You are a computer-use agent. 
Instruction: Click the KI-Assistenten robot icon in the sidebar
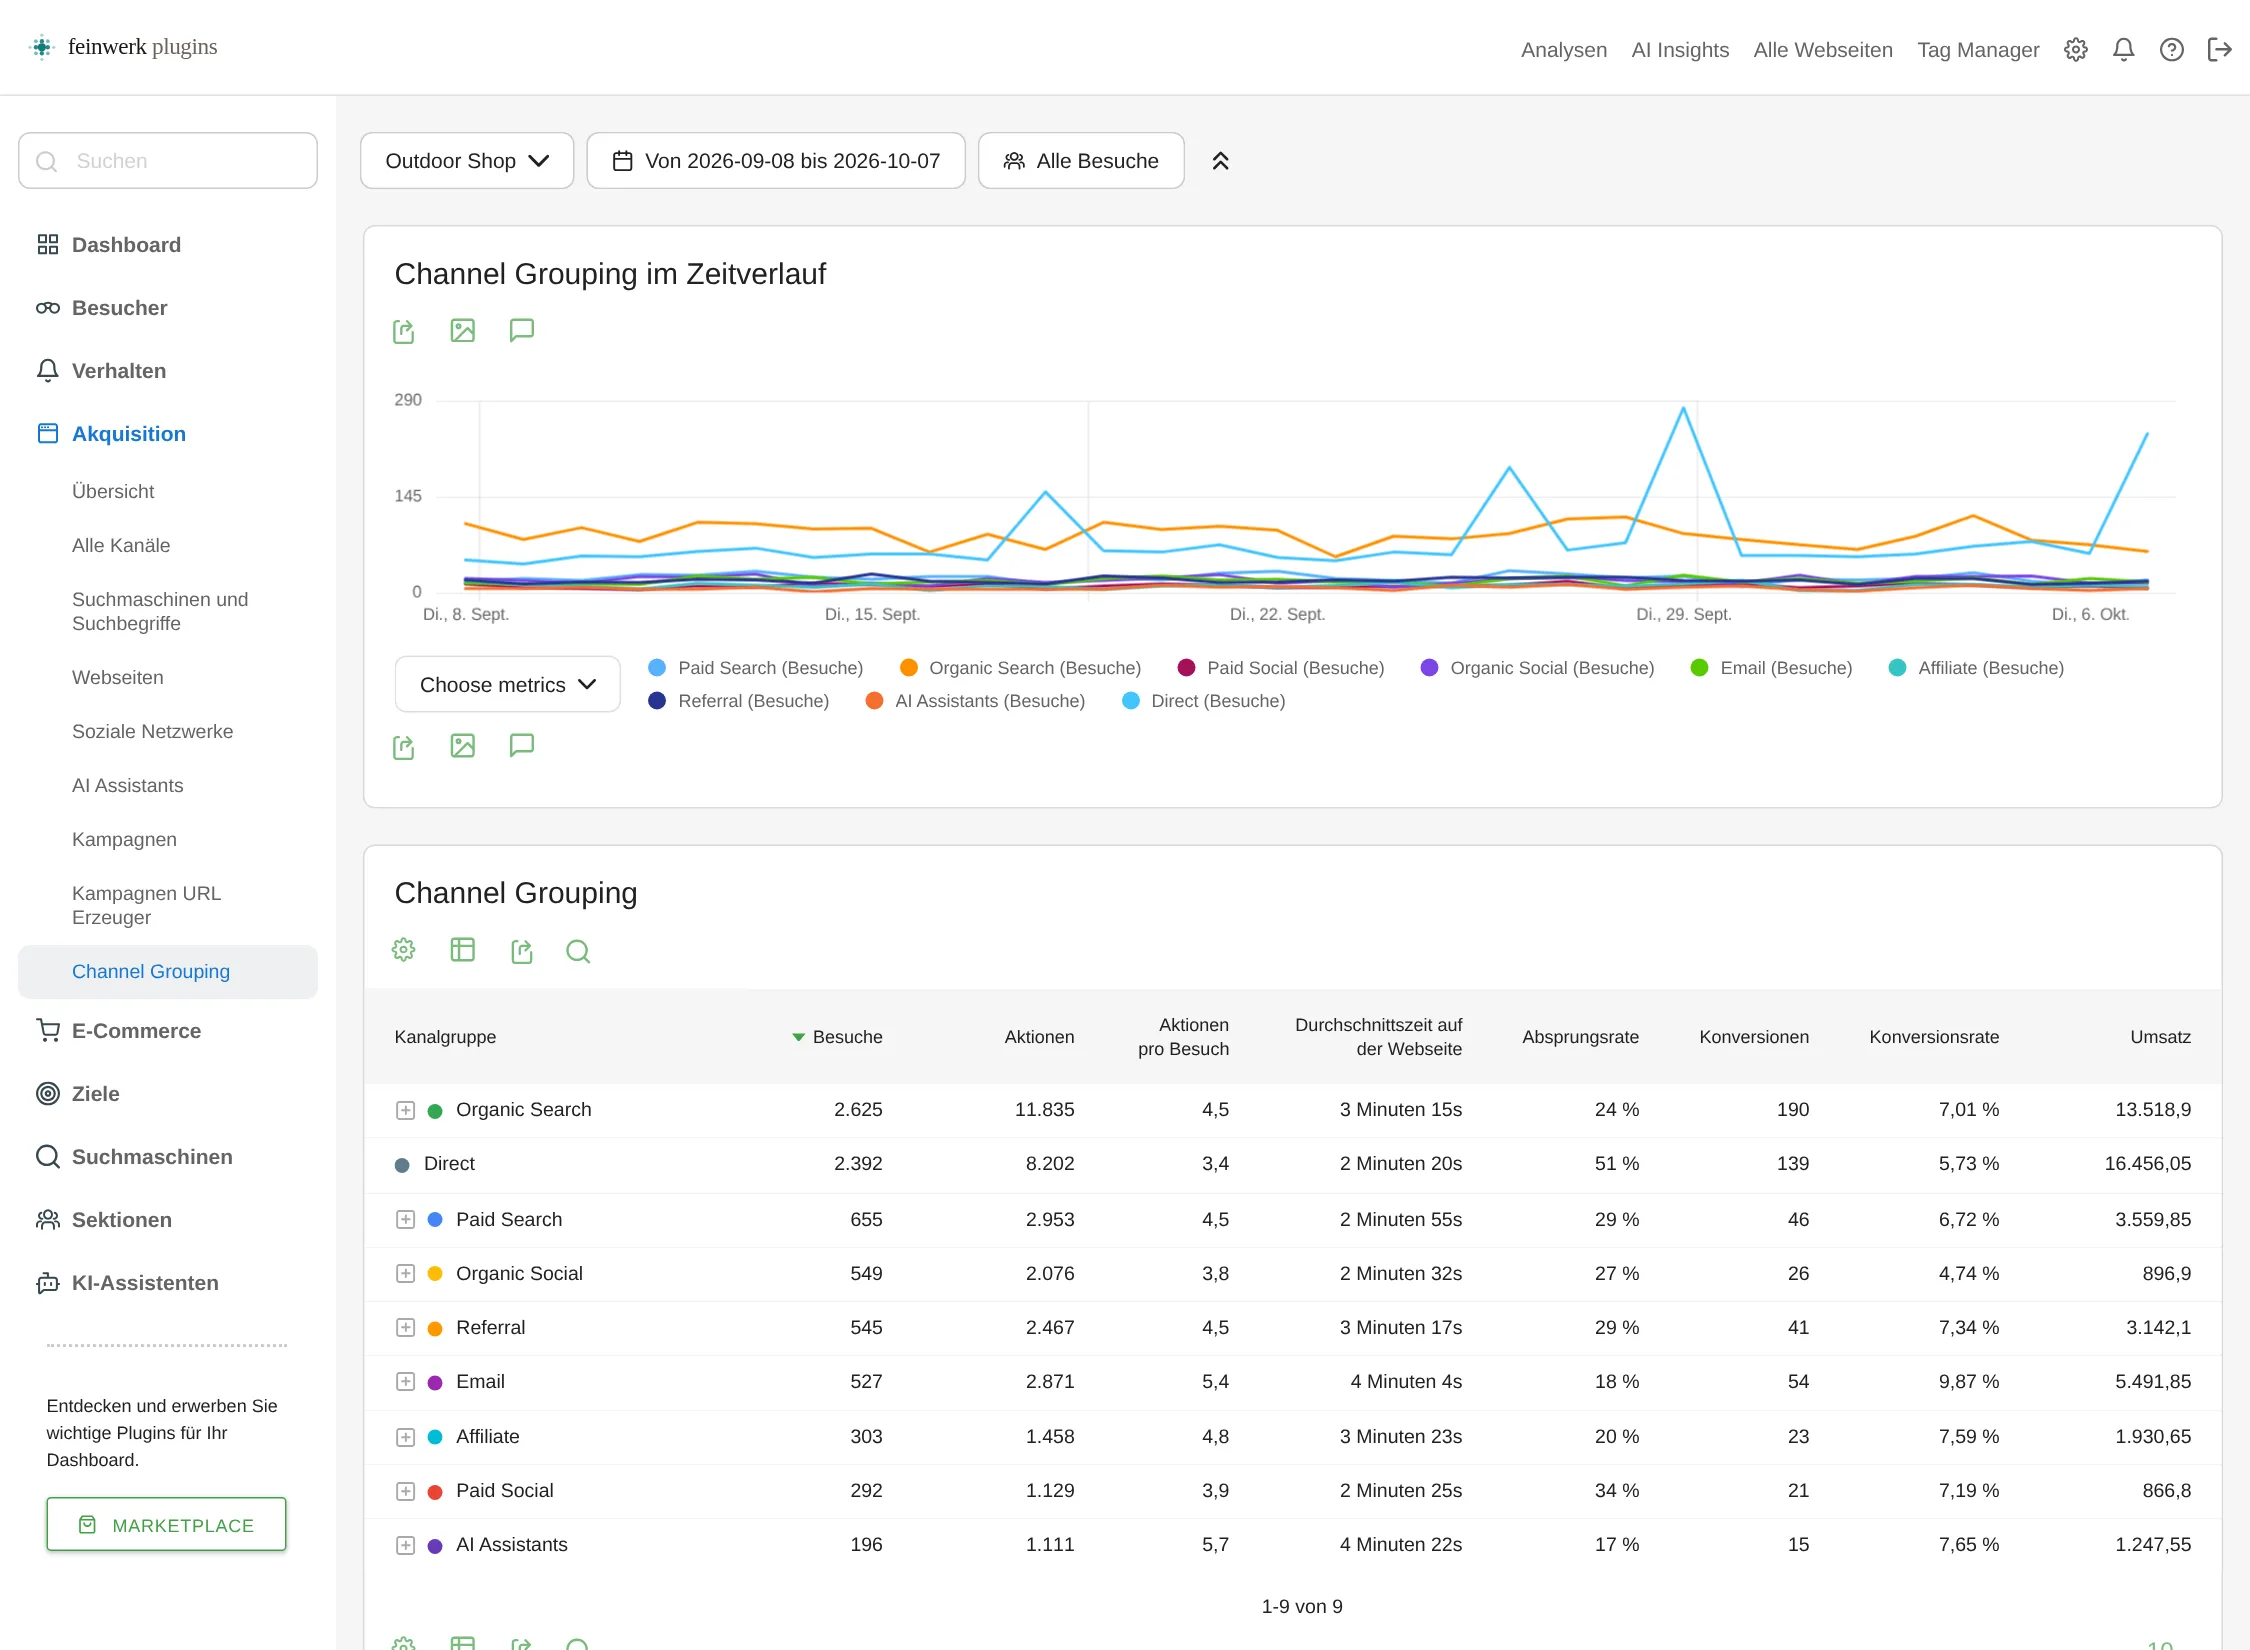pos(48,1283)
